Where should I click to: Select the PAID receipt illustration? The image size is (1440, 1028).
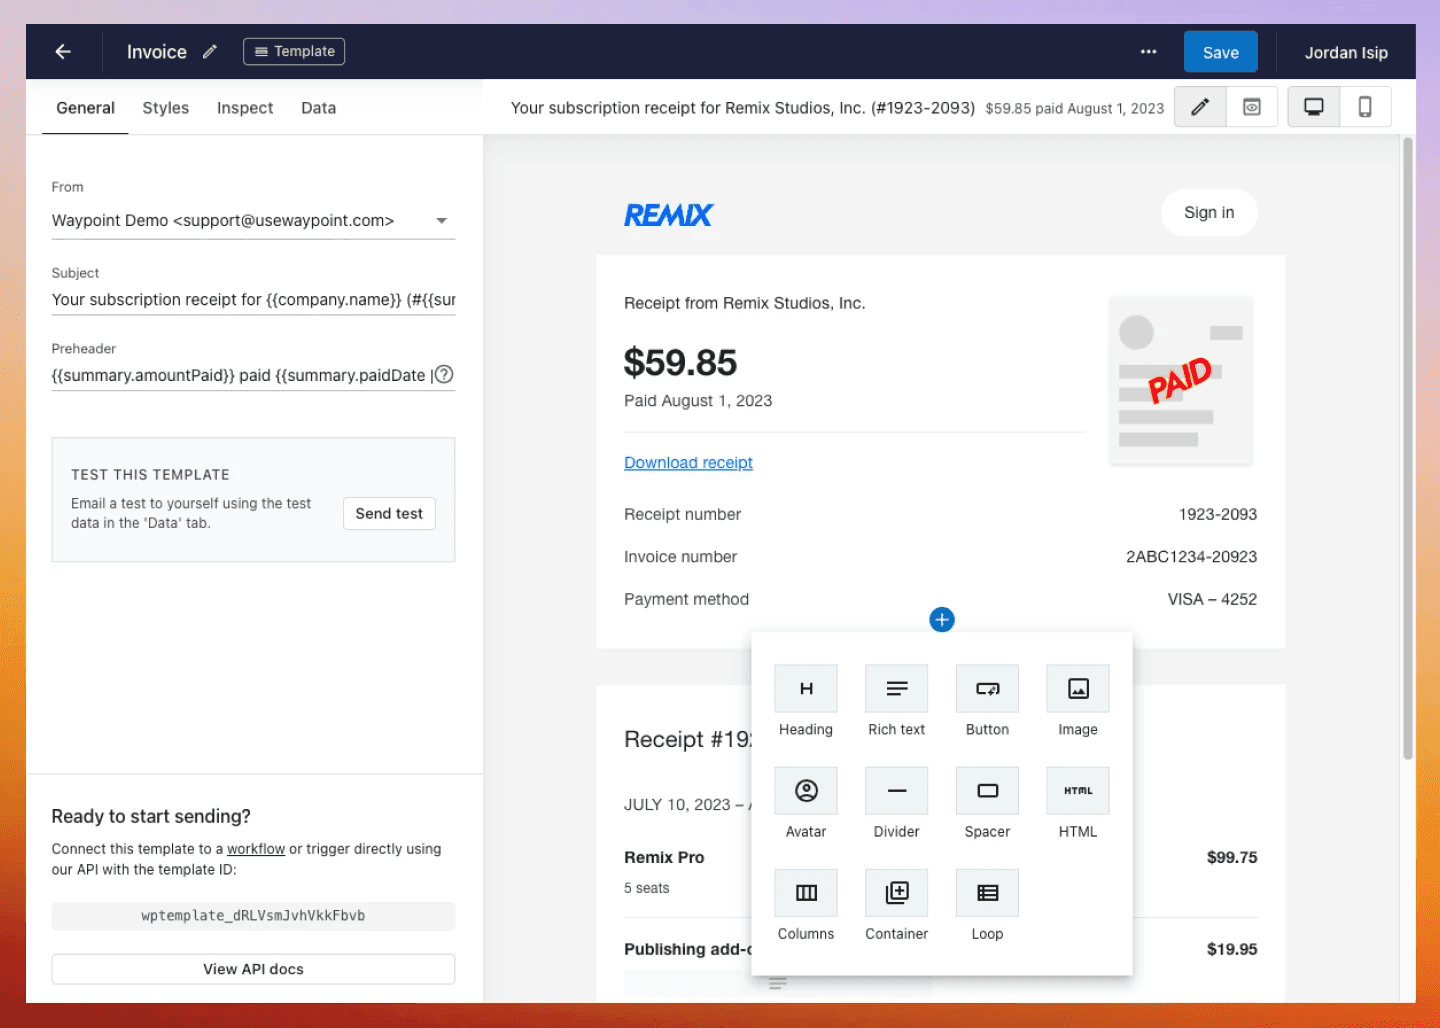point(1180,381)
